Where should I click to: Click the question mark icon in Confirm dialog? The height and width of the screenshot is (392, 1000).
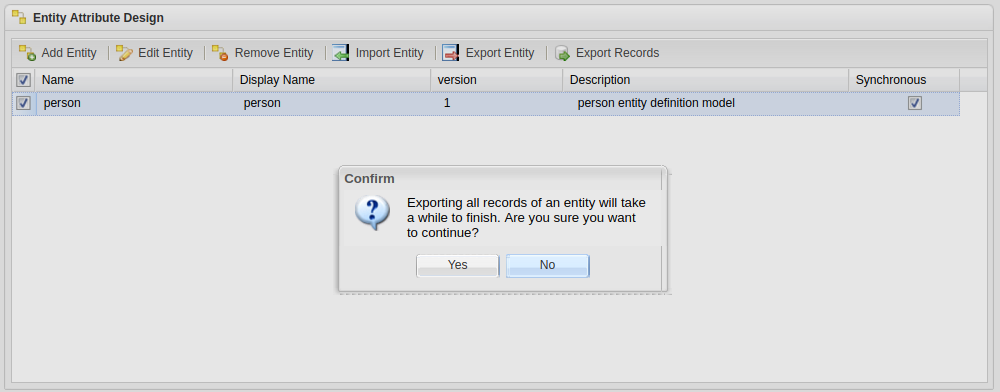(x=373, y=213)
